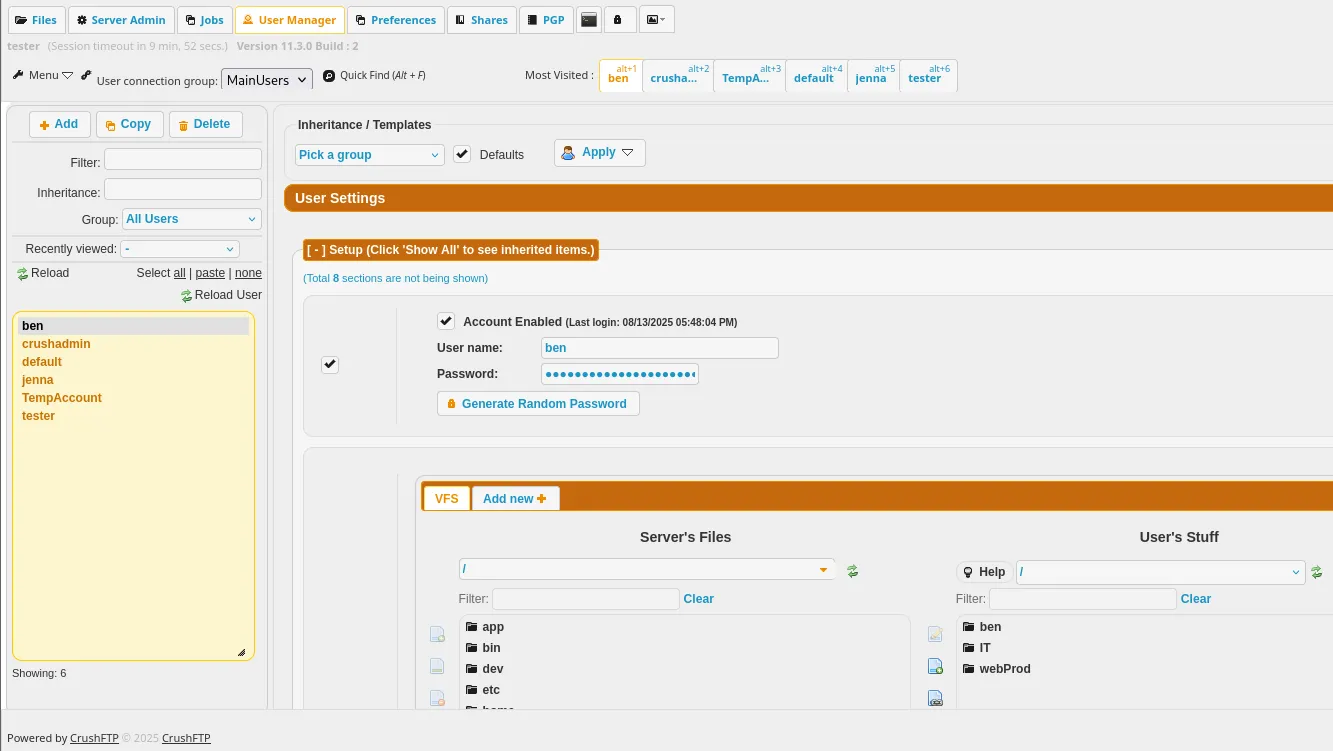
Task: Toggle the Defaults checkbox
Action: pos(462,154)
